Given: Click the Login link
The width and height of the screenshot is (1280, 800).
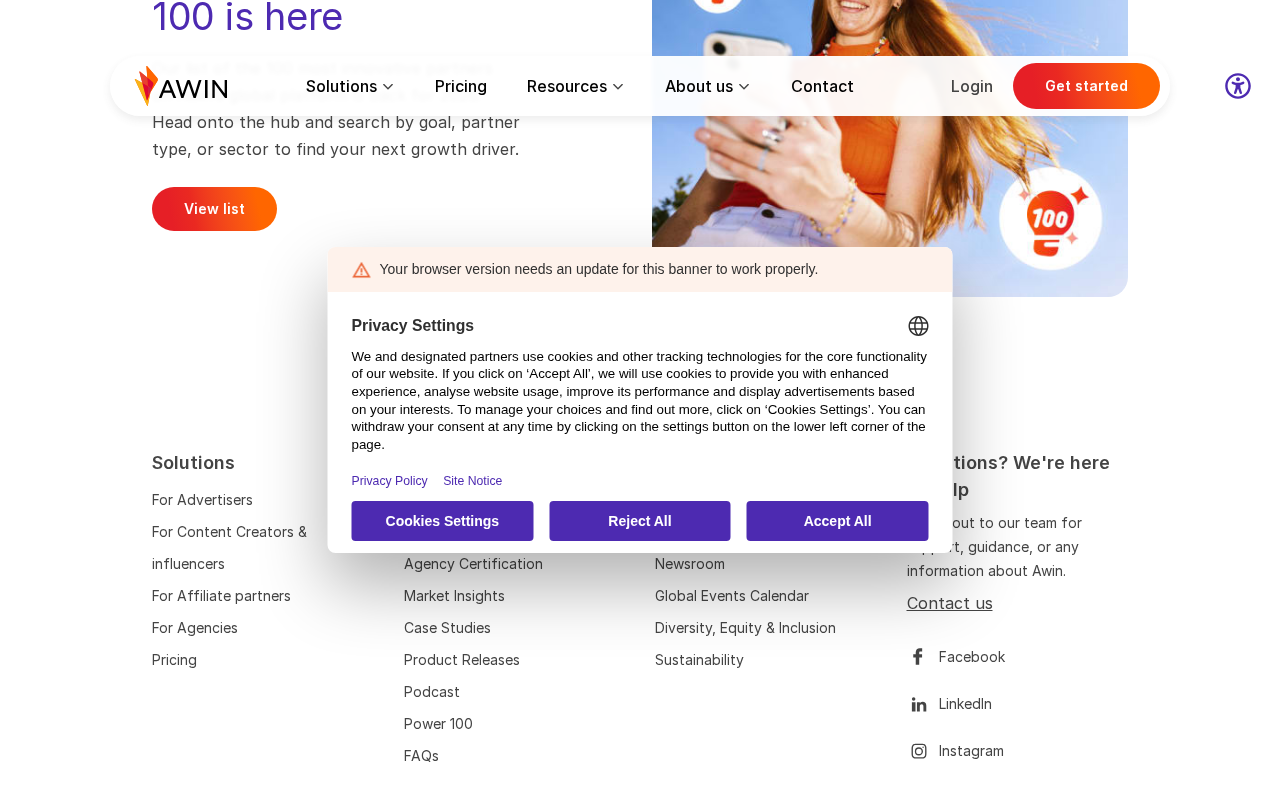Looking at the screenshot, I should tap(972, 86).
